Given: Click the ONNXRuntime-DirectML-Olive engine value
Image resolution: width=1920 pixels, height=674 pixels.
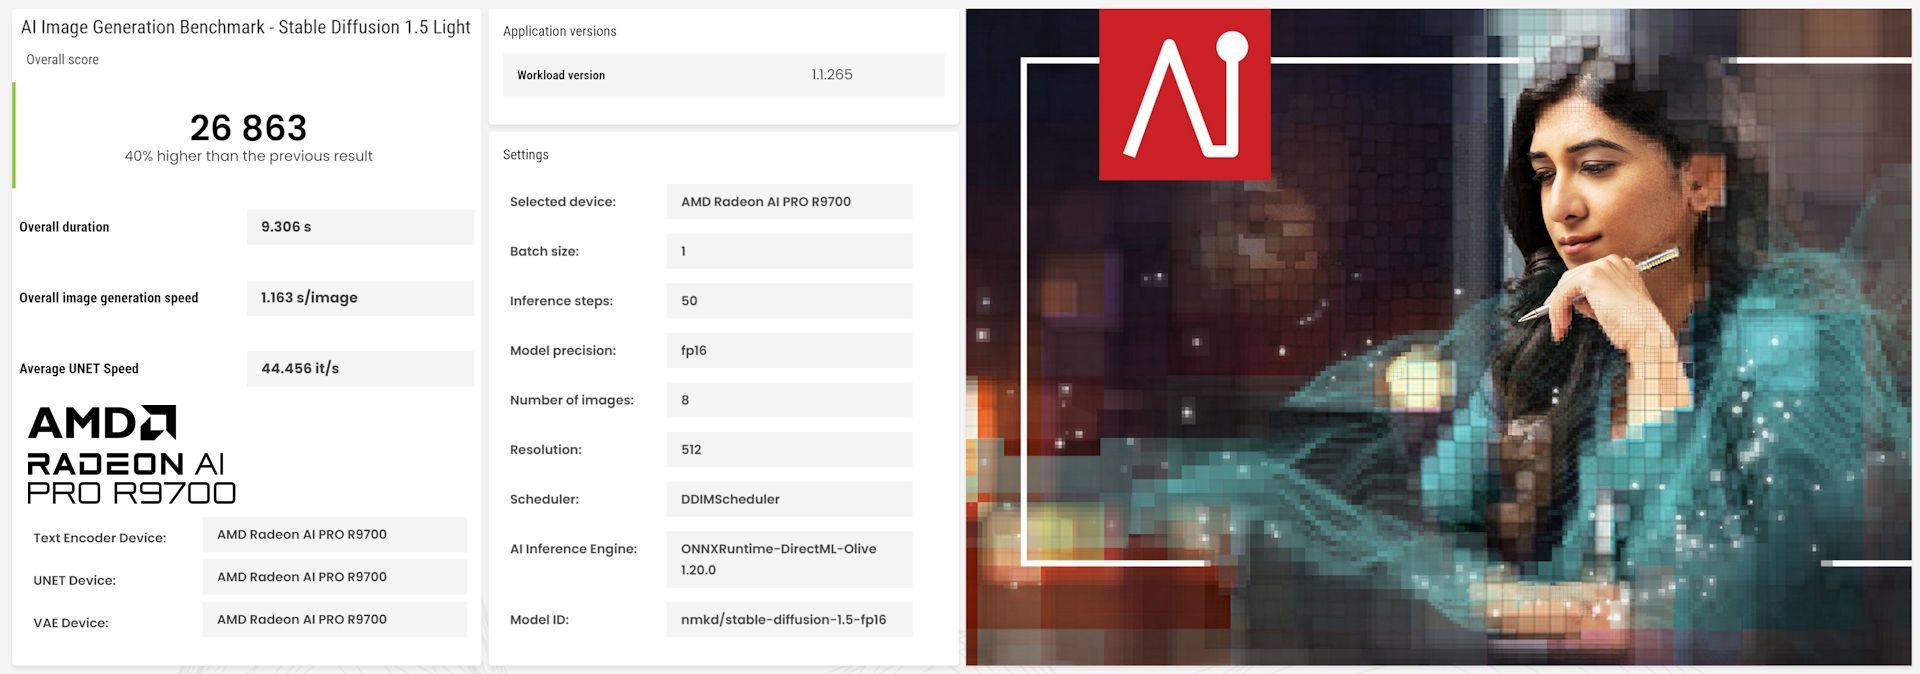Looking at the screenshot, I should (x=789, y=559).
